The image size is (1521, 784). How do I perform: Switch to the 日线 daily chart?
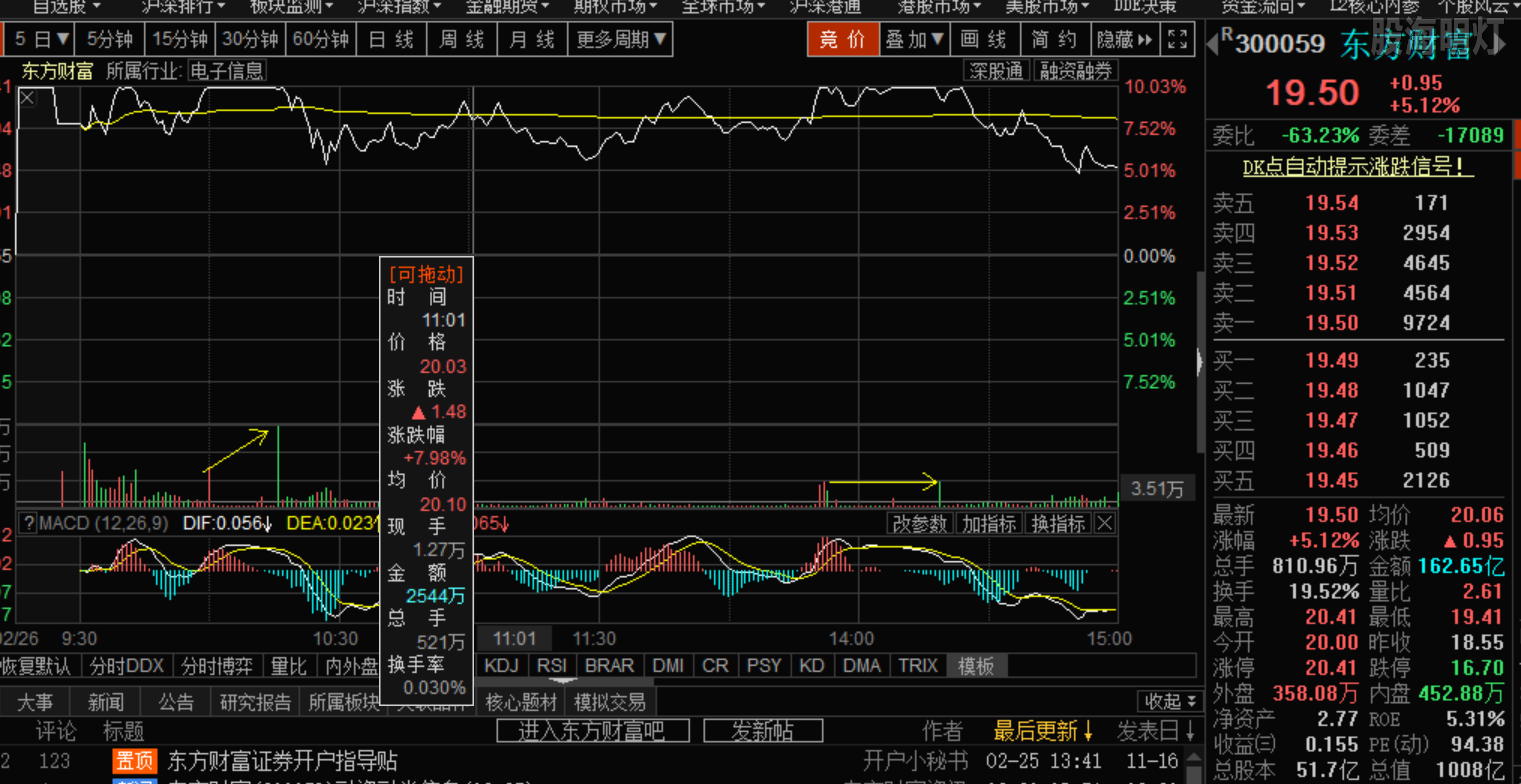pos(391,41)
